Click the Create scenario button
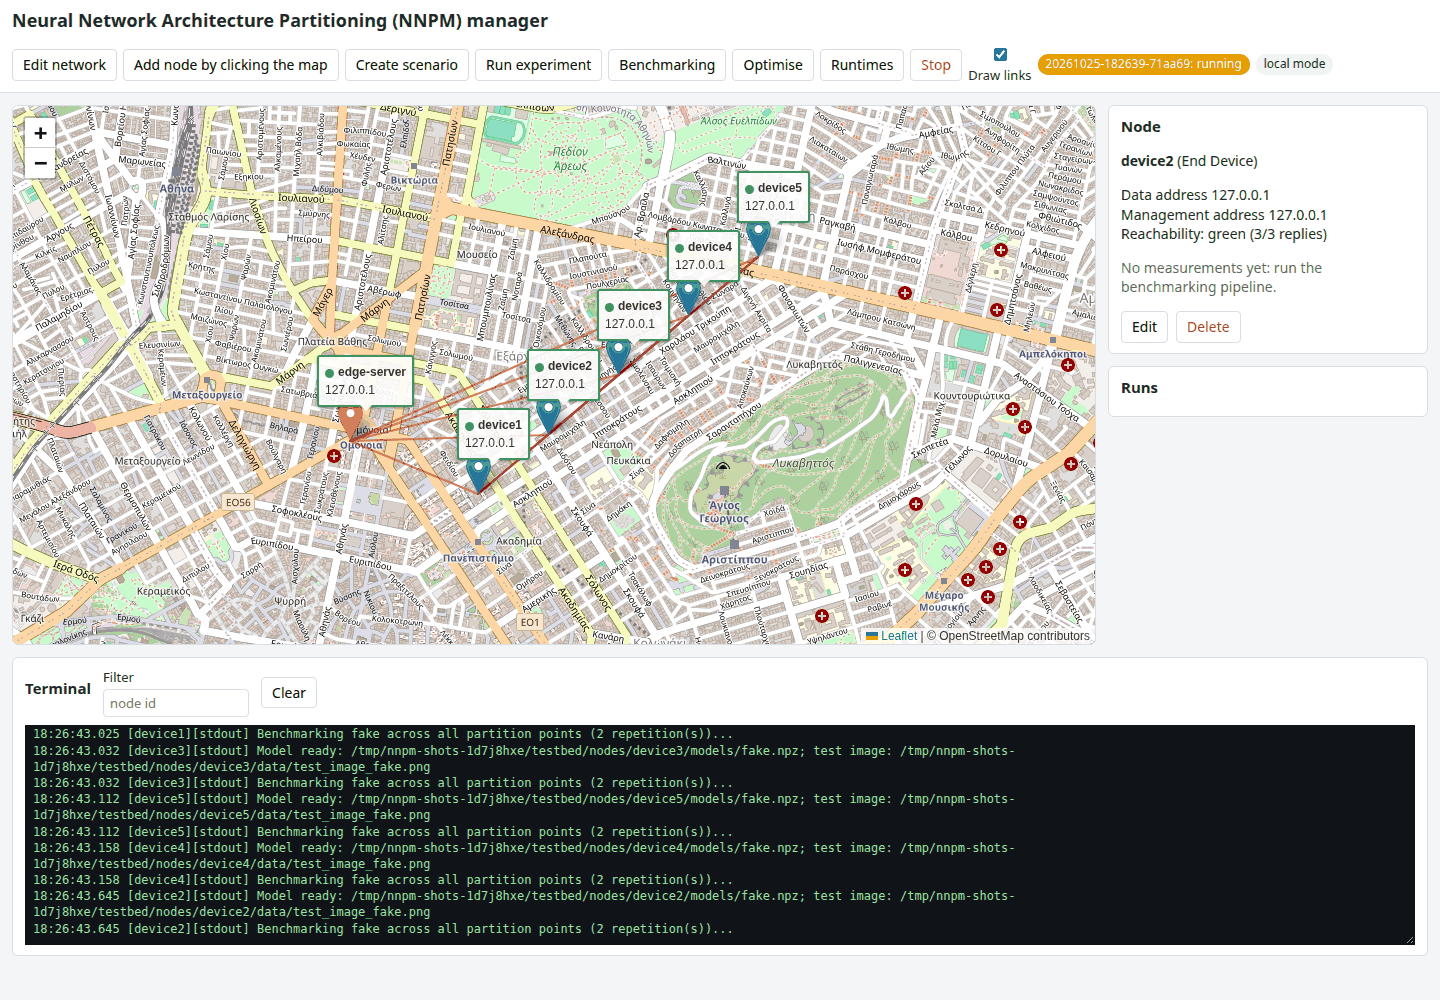Screen dimensions: 1440x1000 (407, 65)
